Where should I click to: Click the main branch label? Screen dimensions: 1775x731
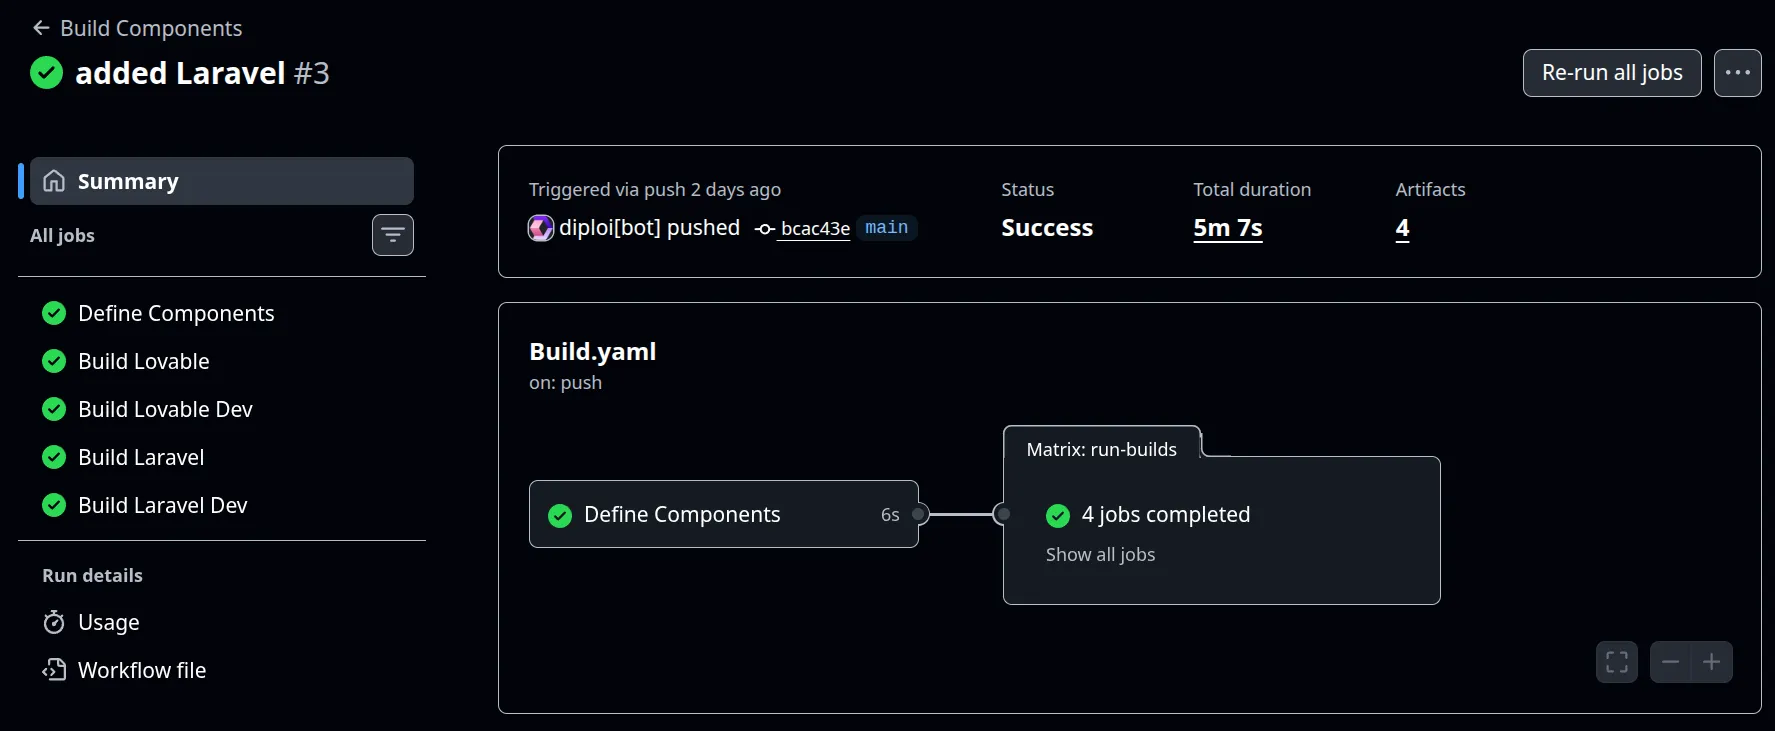click(887, 228)
